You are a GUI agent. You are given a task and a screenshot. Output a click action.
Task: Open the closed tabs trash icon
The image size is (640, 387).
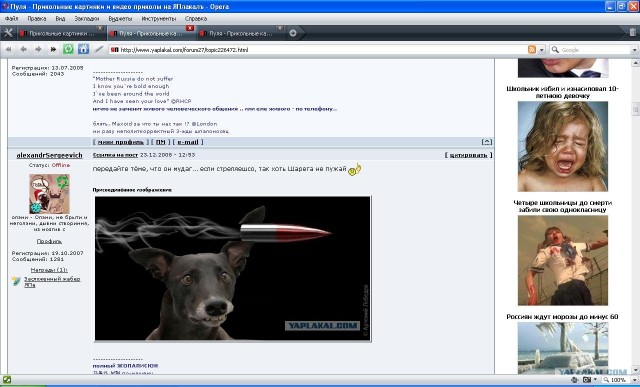pyautogui.click(x=632, y=32)
